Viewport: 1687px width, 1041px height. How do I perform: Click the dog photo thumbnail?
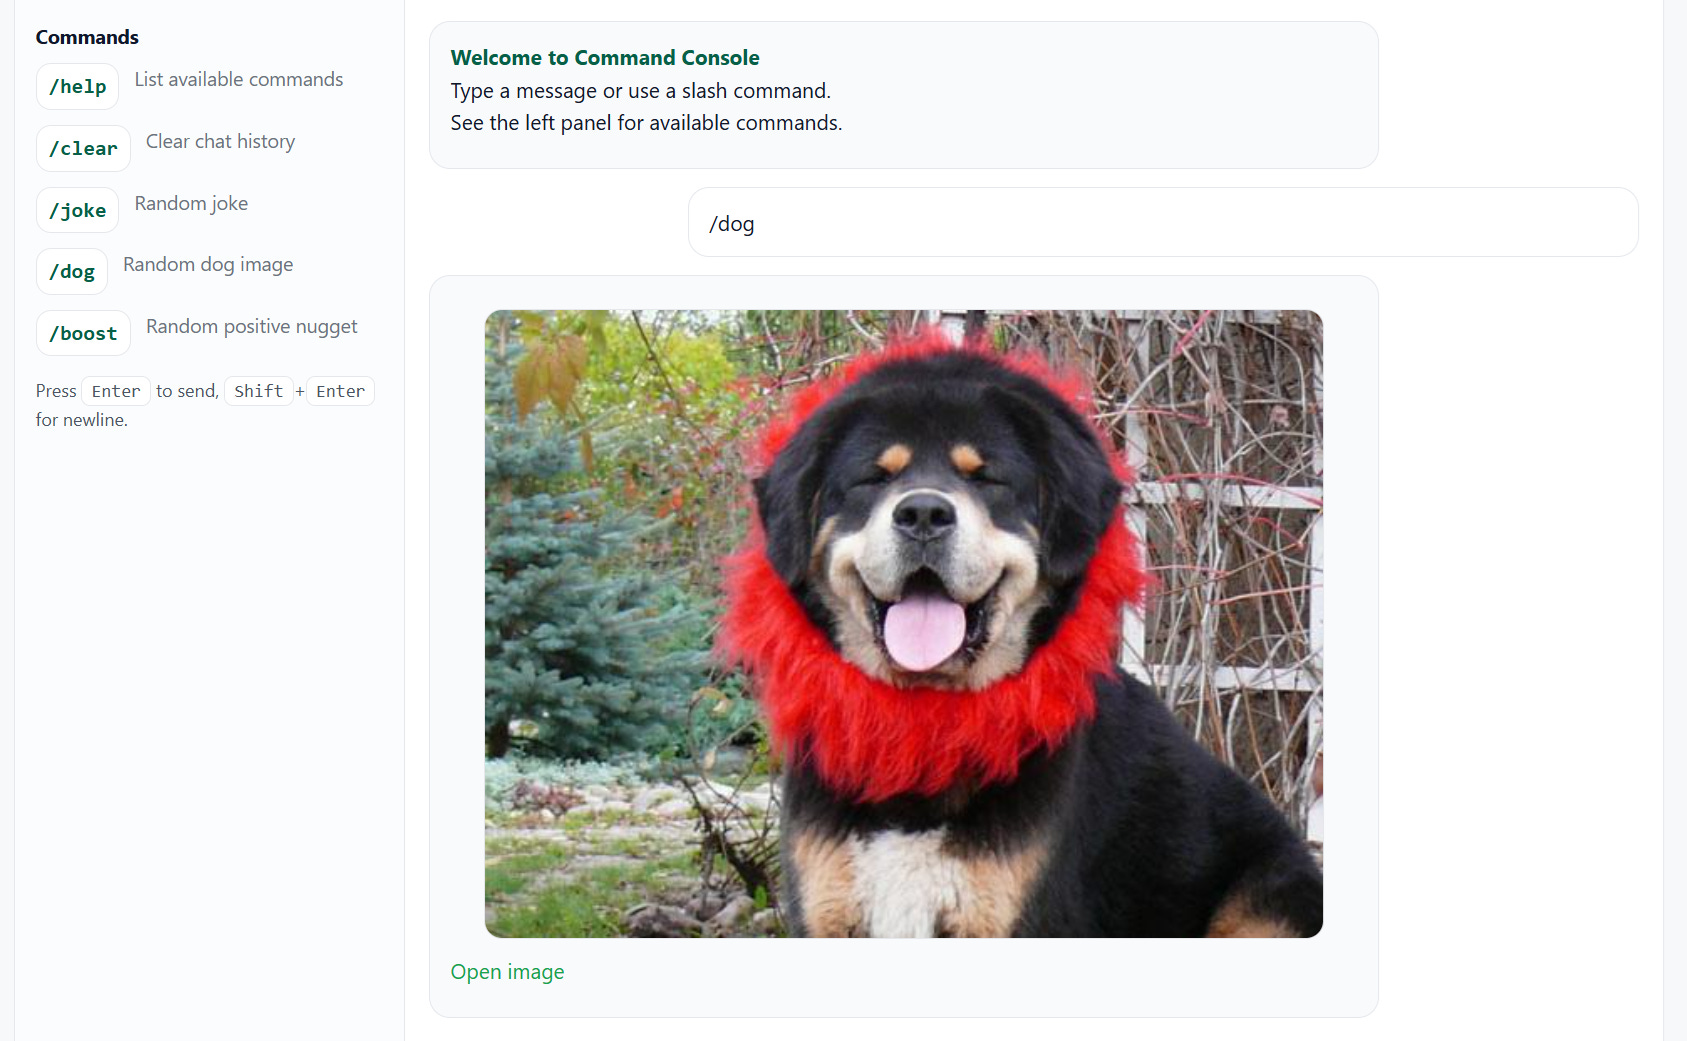click(903, 624)
